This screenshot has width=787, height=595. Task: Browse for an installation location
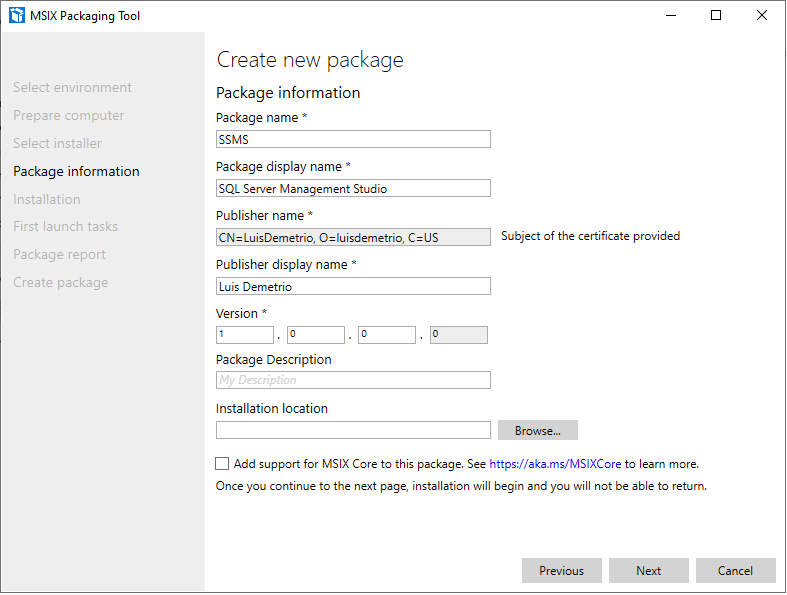(538, 430)
